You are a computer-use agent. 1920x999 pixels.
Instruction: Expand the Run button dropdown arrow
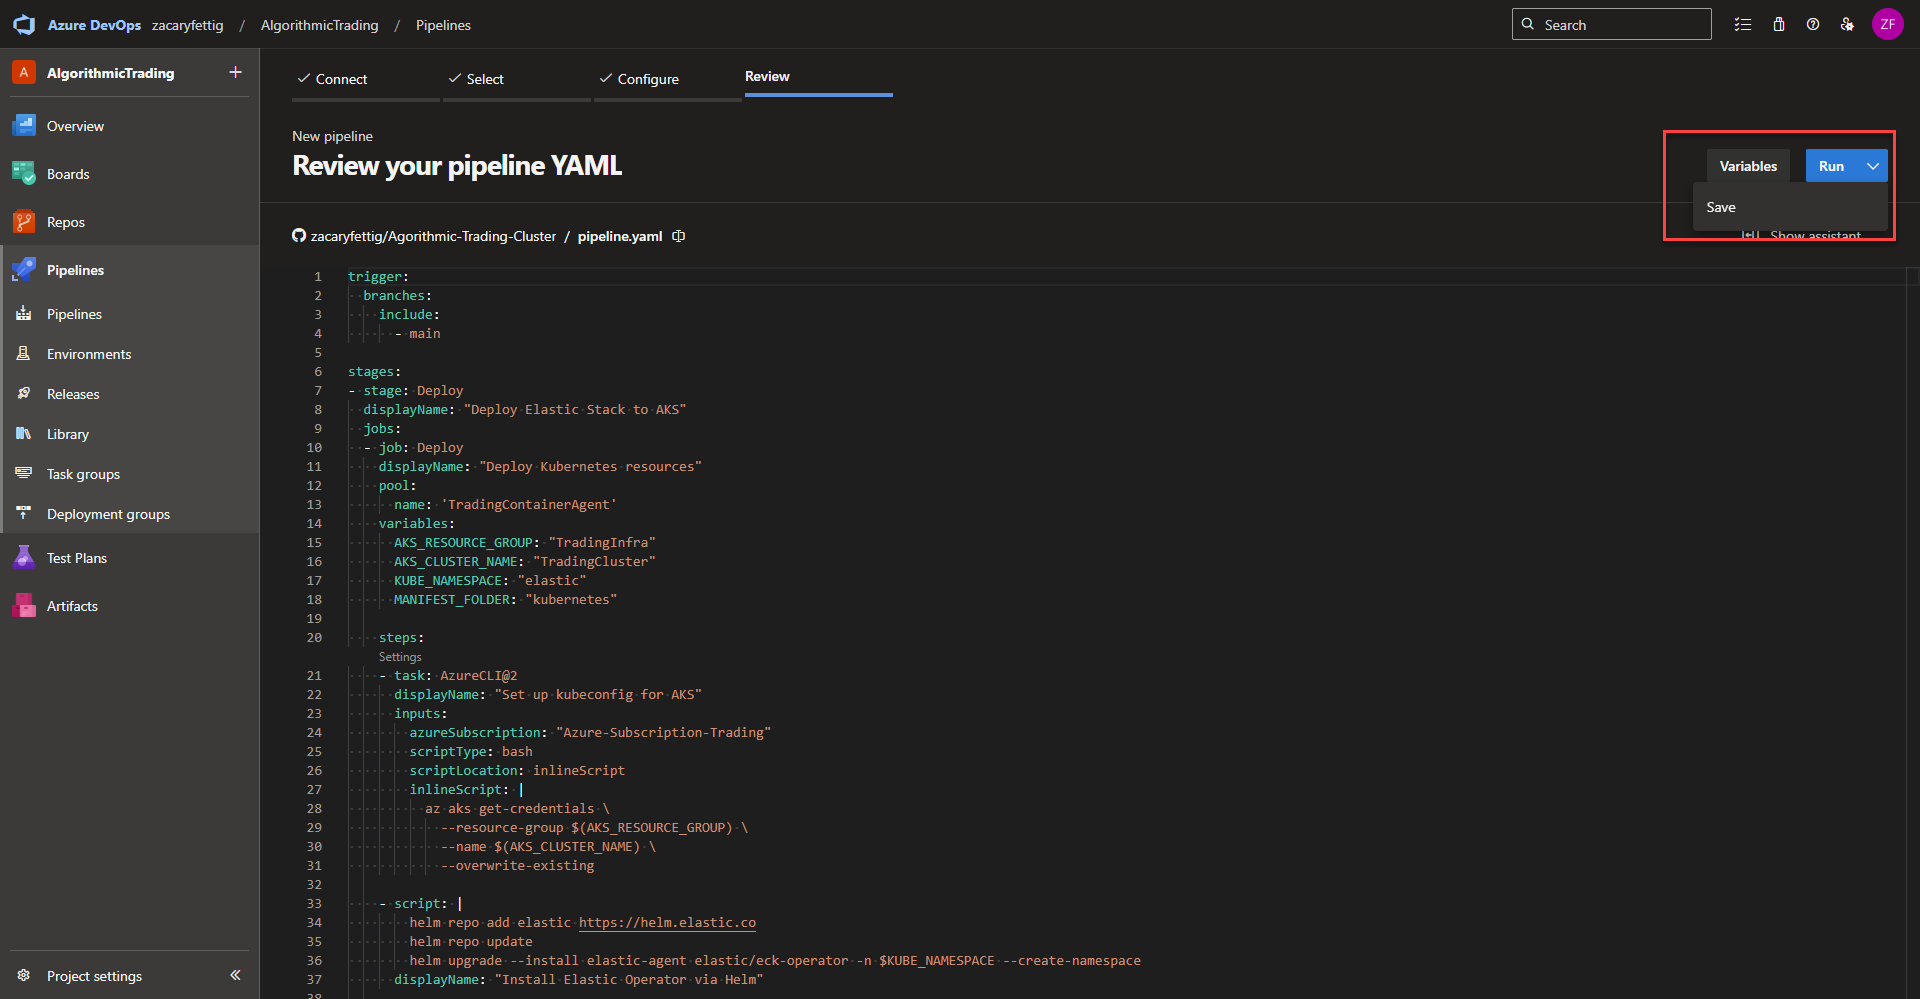[x=1873, y=166]
